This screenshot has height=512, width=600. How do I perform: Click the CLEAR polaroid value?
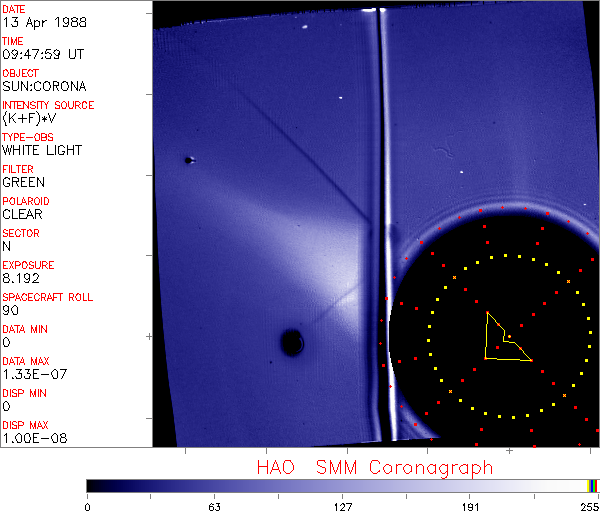(x=23, y=214)
